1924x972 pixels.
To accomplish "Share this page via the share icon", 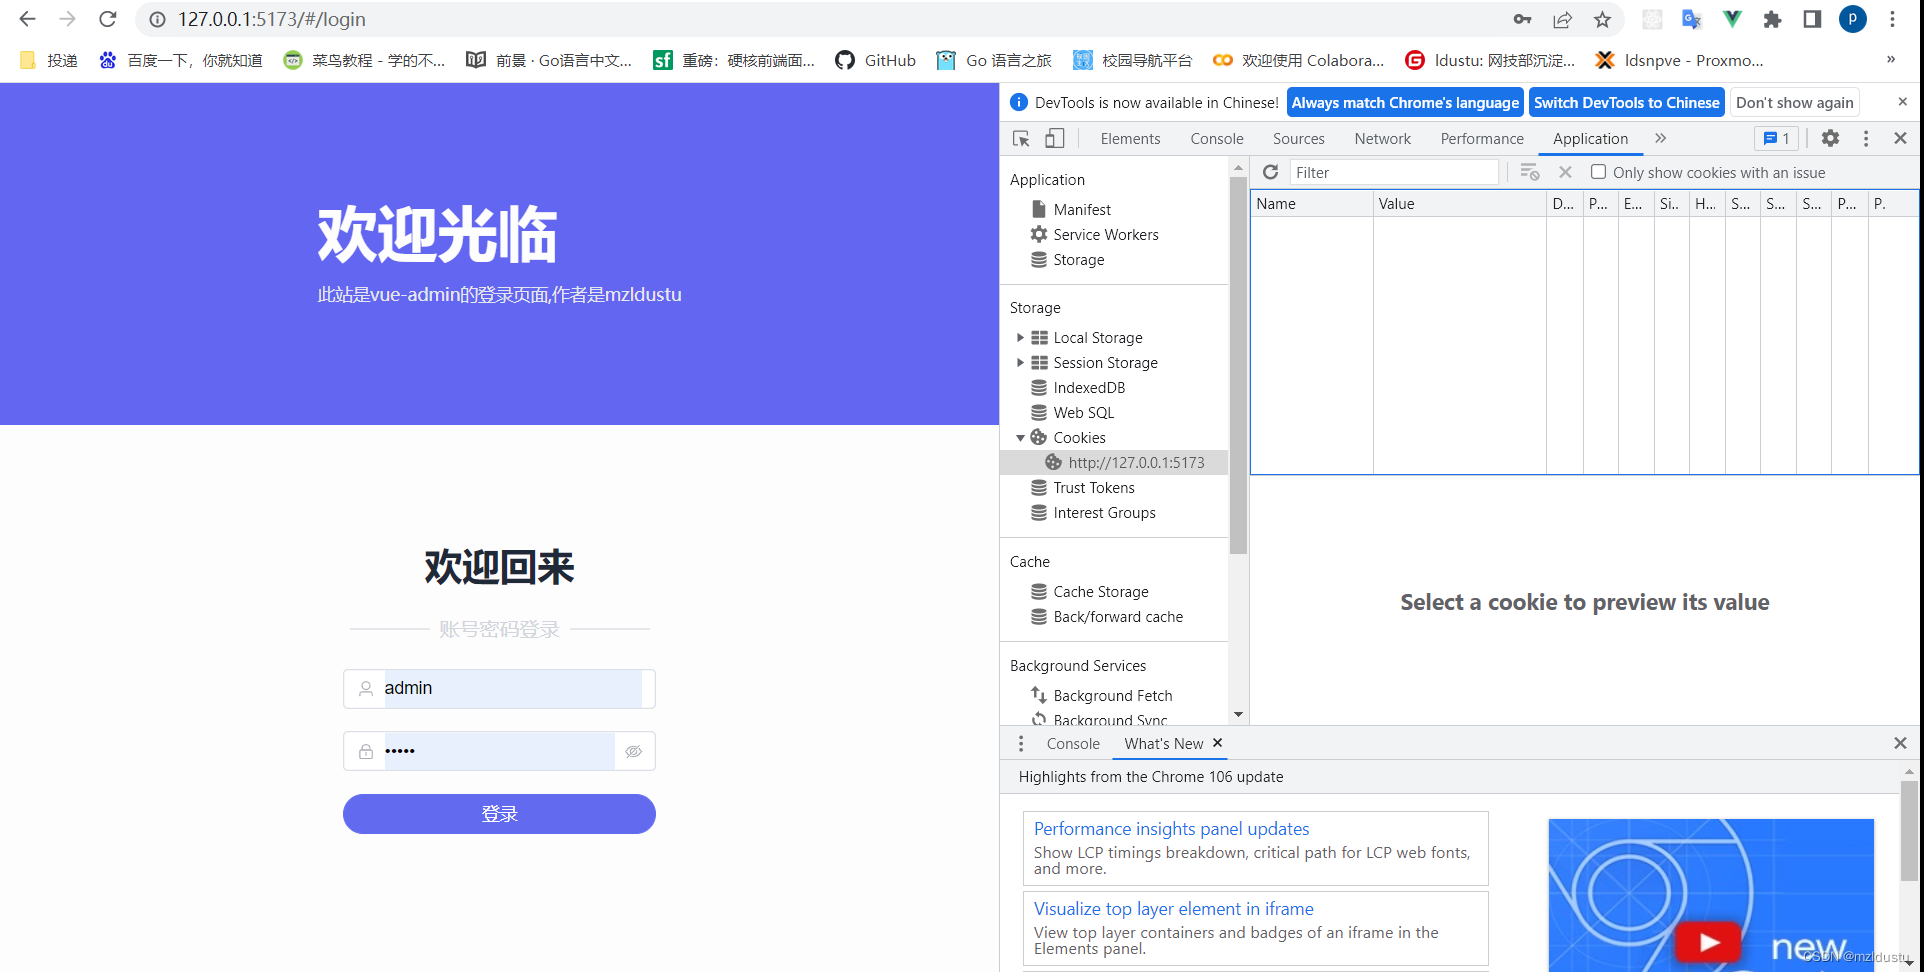I will point(1562,19).
